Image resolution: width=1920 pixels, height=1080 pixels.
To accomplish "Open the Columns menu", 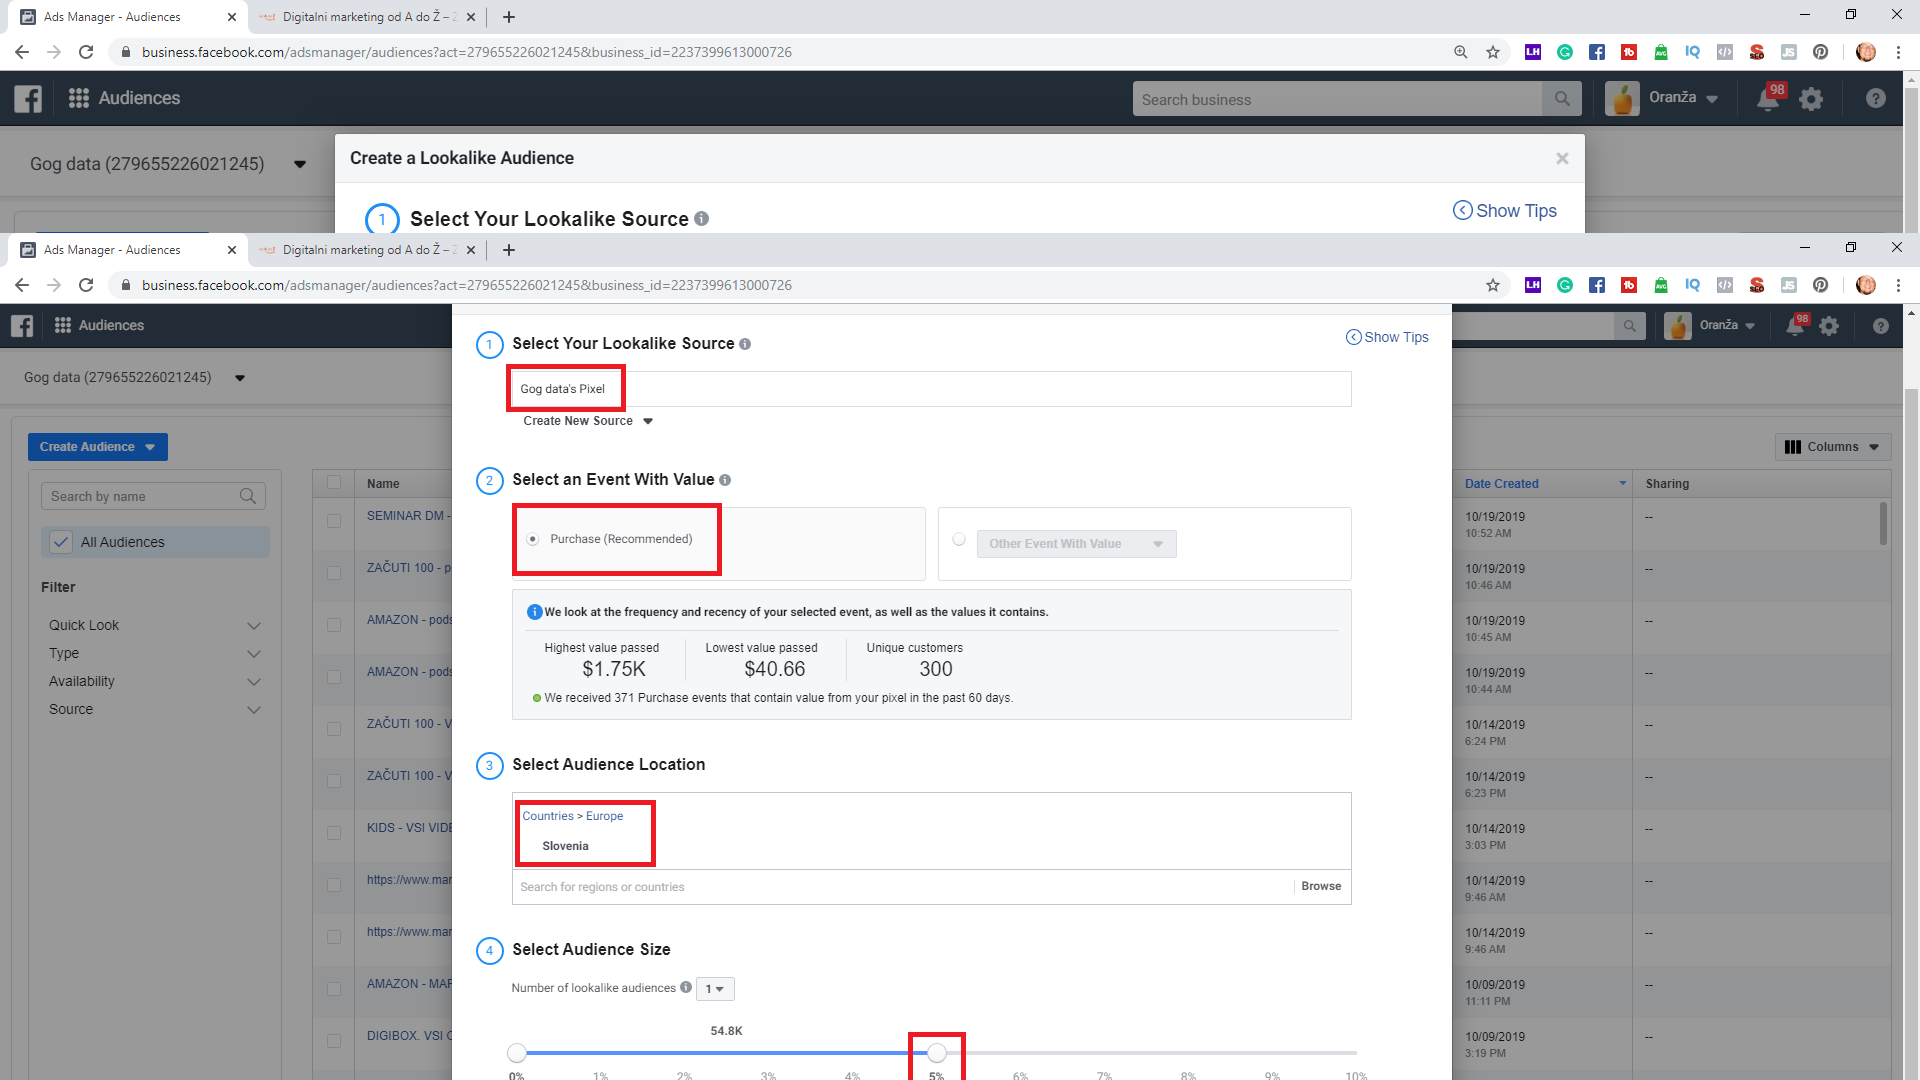I will pos(1832,447).
